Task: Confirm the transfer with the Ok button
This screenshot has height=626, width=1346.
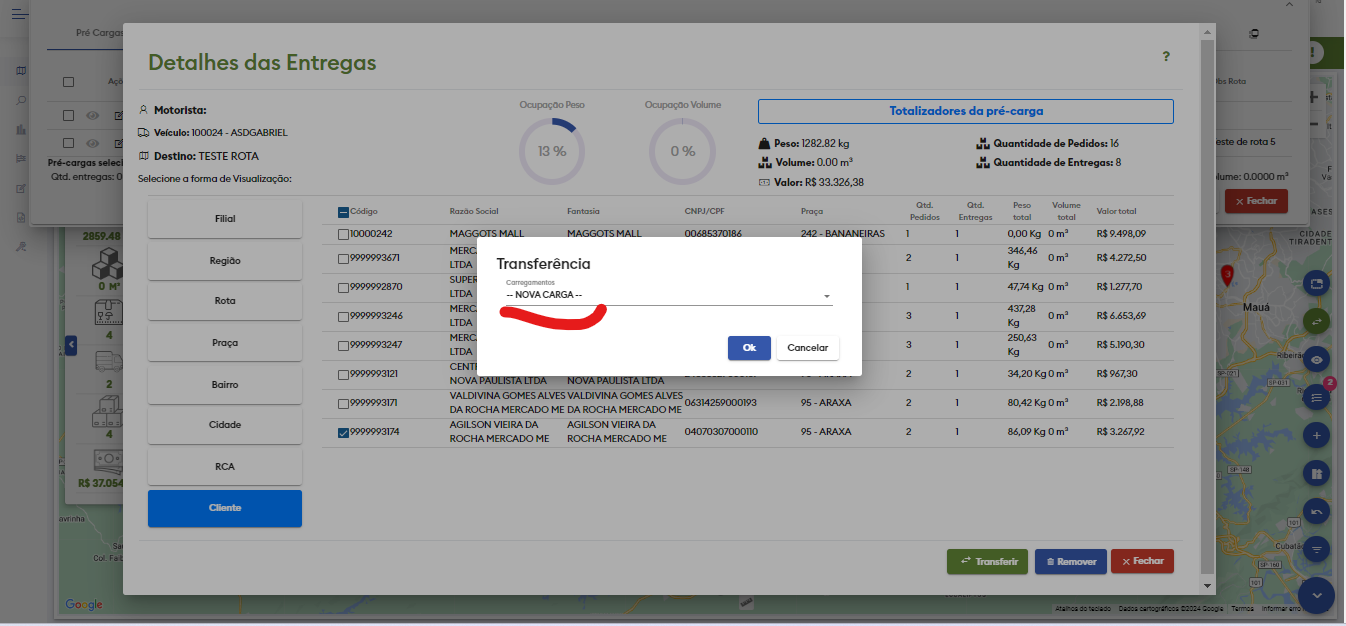Action: point(749,348)
